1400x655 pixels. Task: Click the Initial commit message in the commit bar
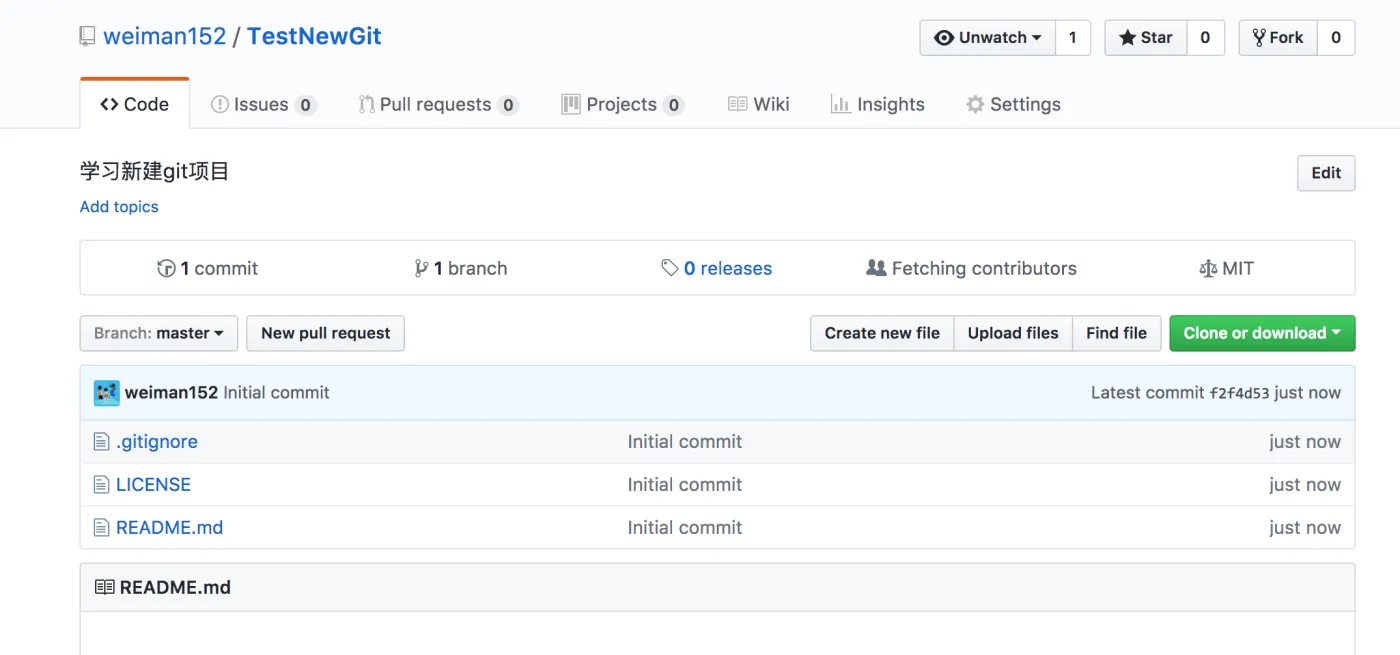pos(276,393)
